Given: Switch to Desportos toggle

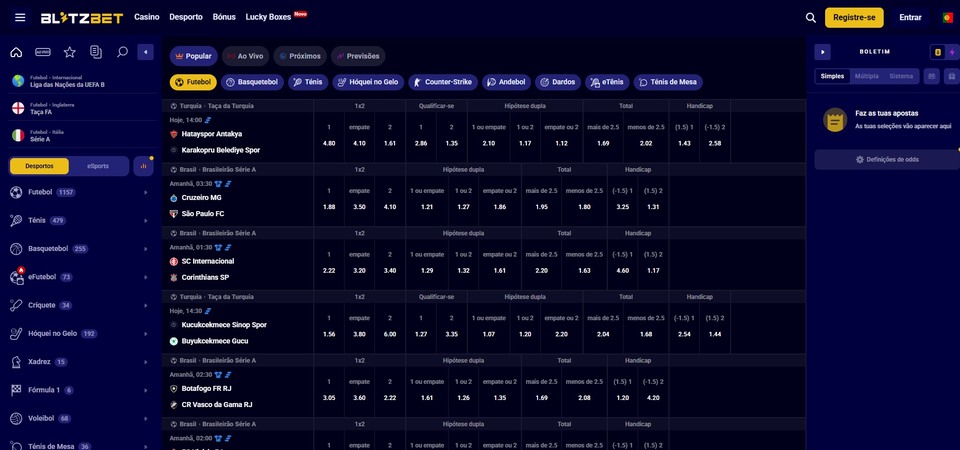Looking at the screenshot, I should 39,166.
